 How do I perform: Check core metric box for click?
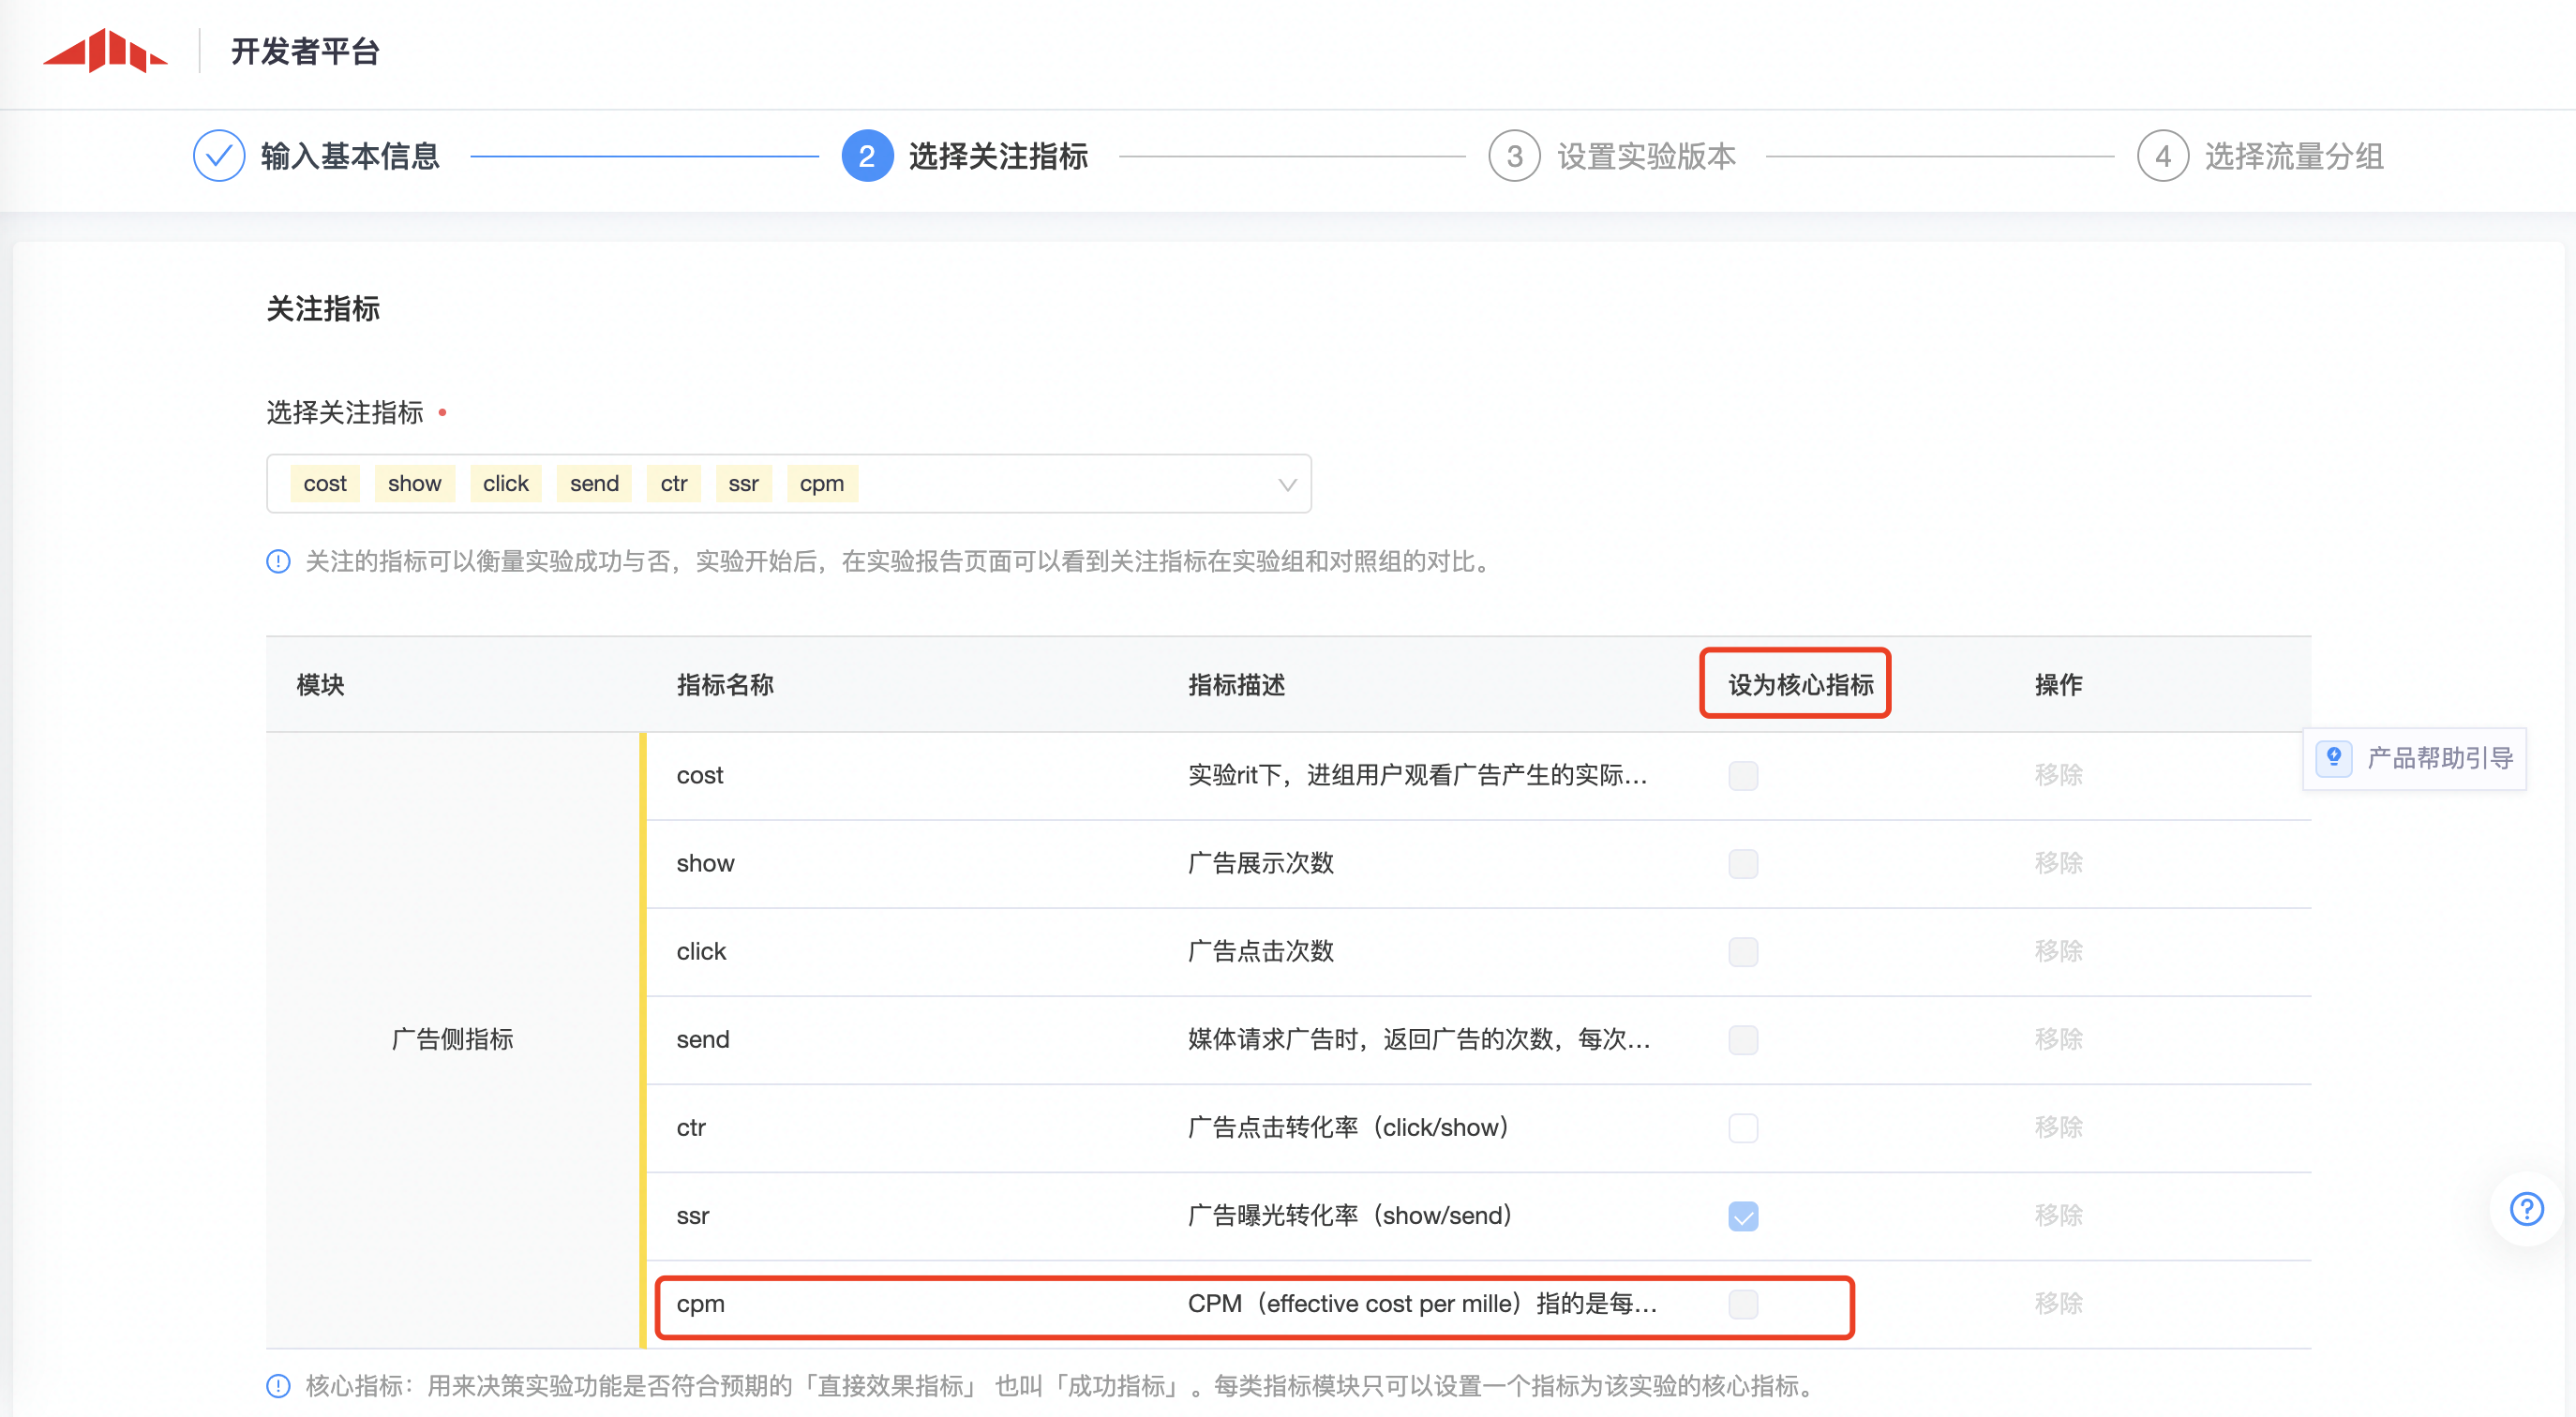1743,952
